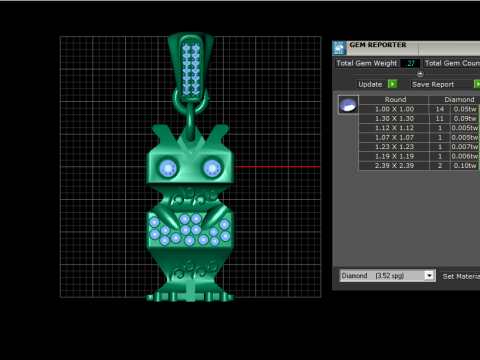Click the 0.10tw weight cell
Viewport: 480px width, 360px height.
(465, 166)
